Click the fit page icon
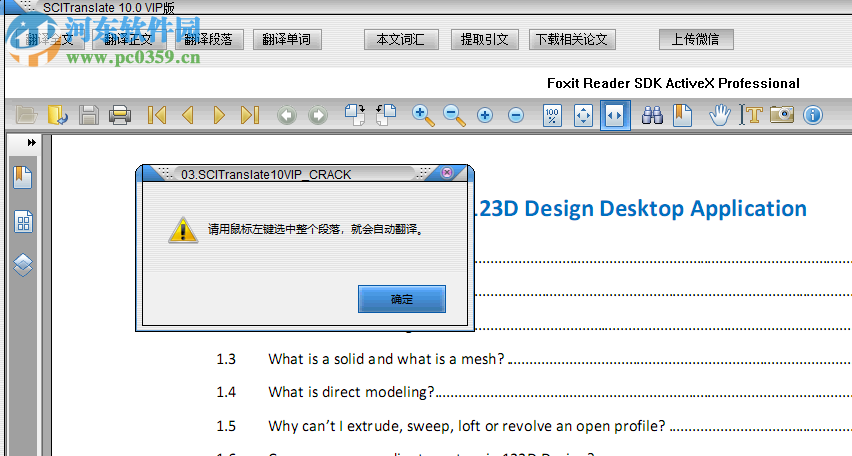The height and width of the screenshot is (456, 852). coord(583,115)
